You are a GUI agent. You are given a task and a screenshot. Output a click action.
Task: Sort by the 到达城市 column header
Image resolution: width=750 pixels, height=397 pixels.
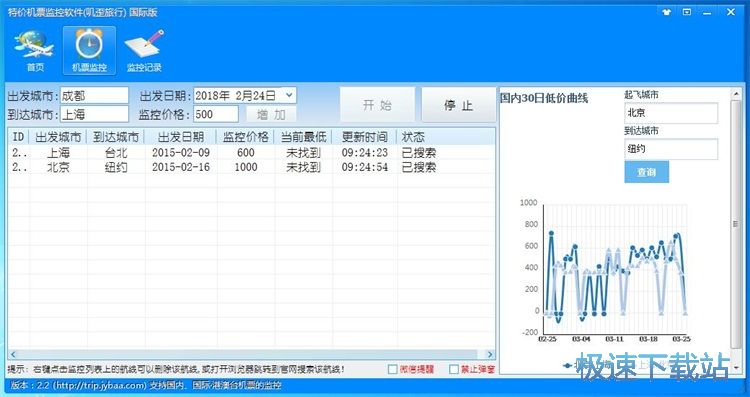click(116, 137)
